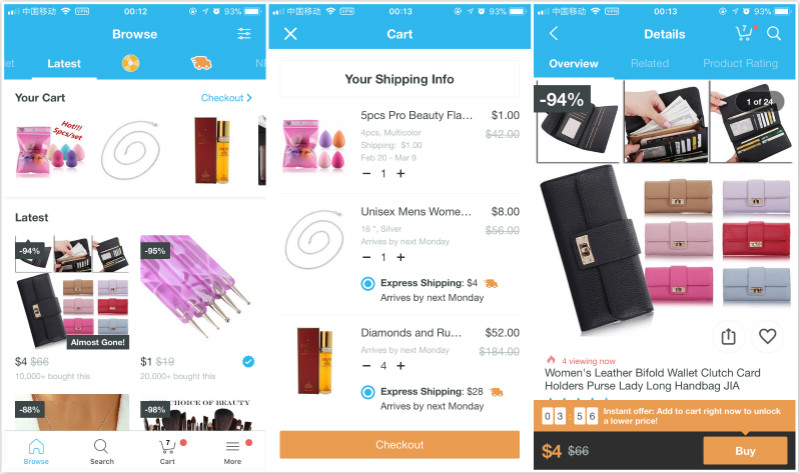Viewport: 800px width, 474px height.
Task: Select Express Shipping $4 radio option
Action: [x=367, y=284]
